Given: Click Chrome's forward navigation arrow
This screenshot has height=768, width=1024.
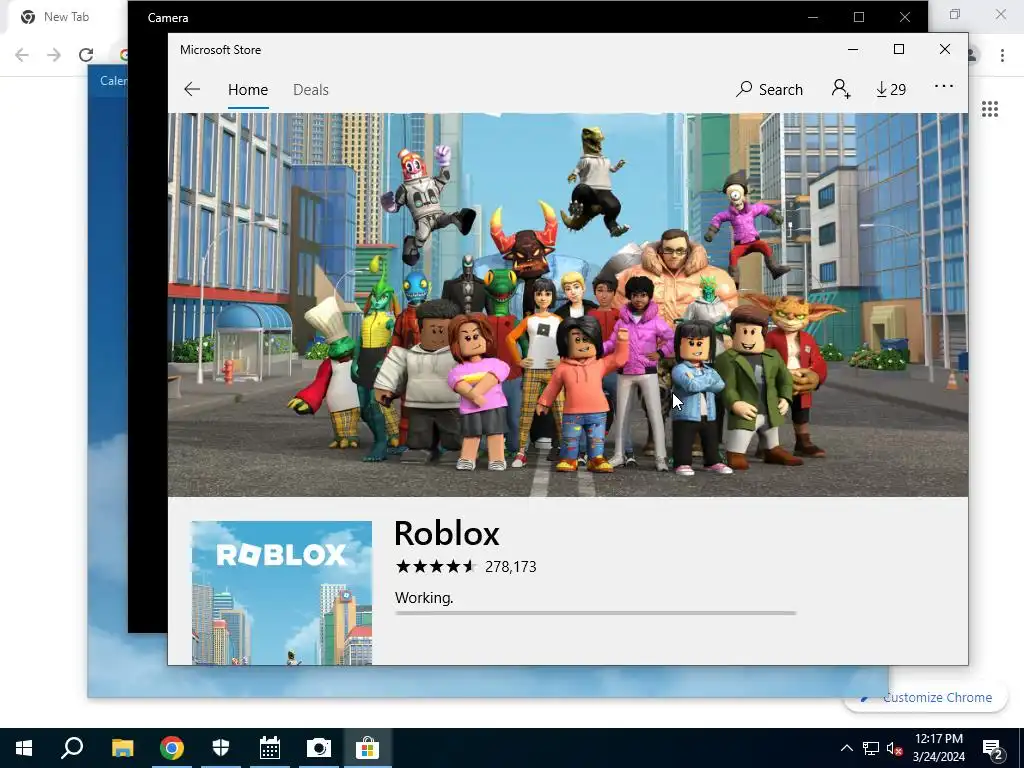Looking at the screenshot, I should 54,55.
